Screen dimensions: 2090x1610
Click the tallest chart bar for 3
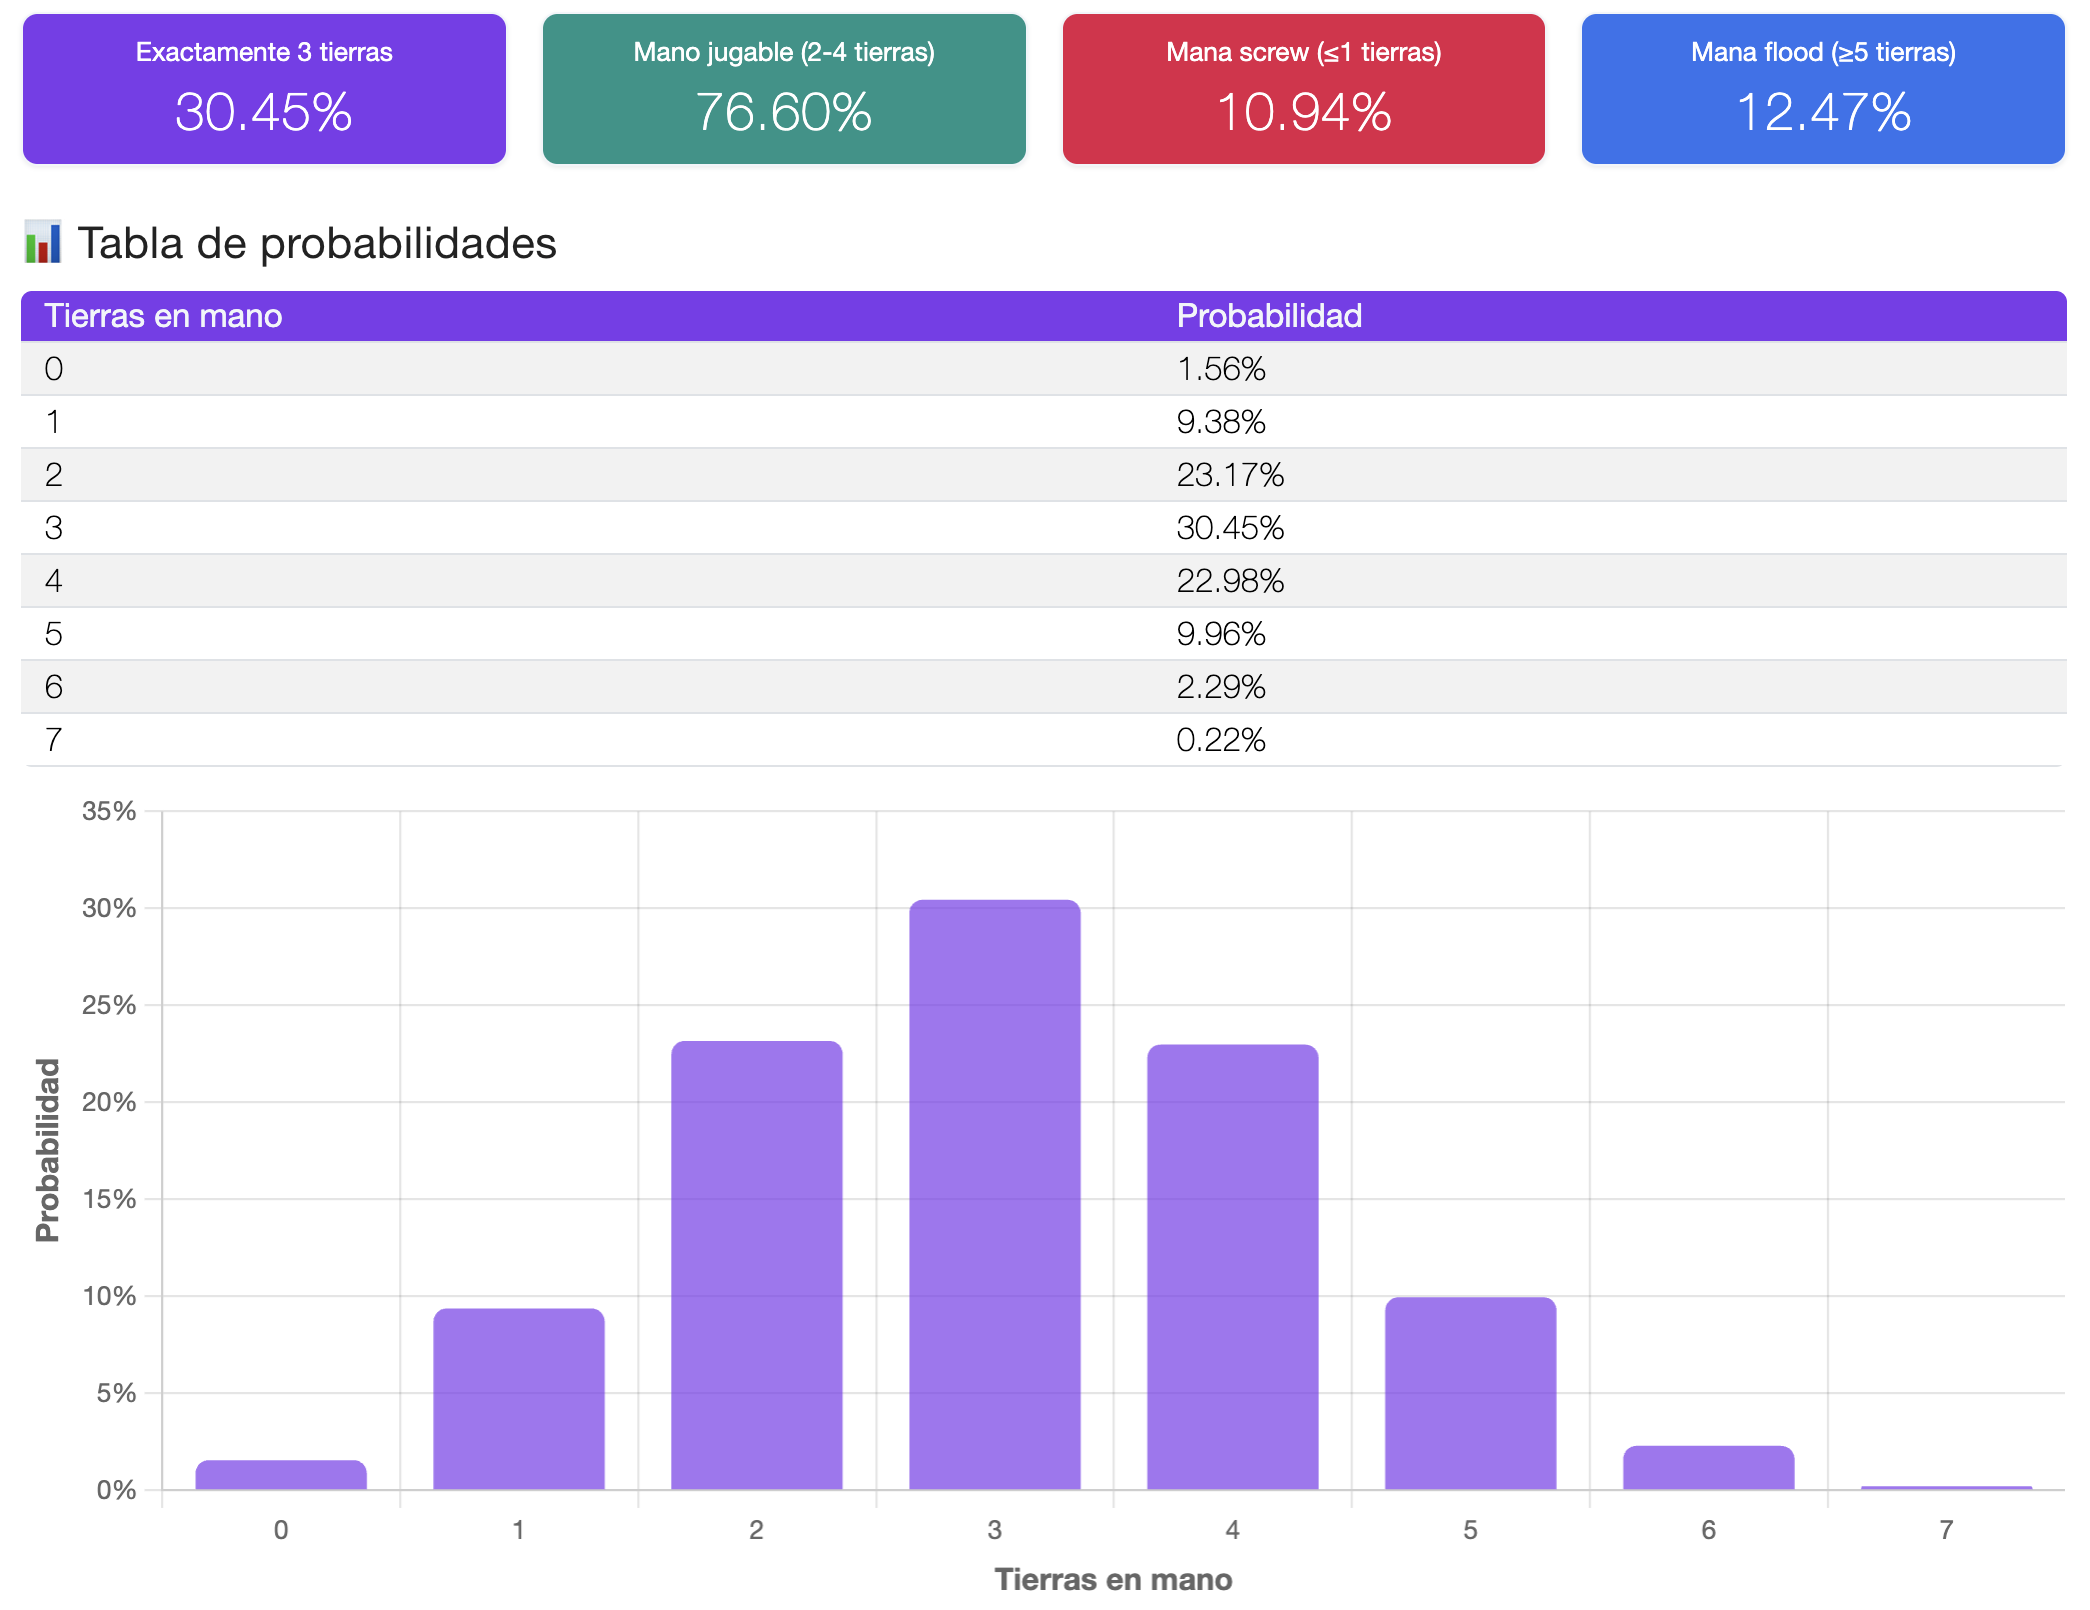coord(994,1195)
